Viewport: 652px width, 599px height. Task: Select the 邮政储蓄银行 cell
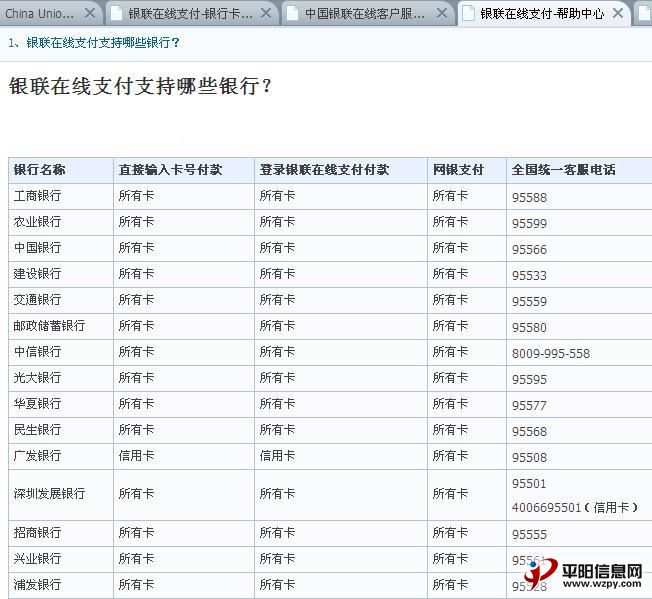(61, 326)
